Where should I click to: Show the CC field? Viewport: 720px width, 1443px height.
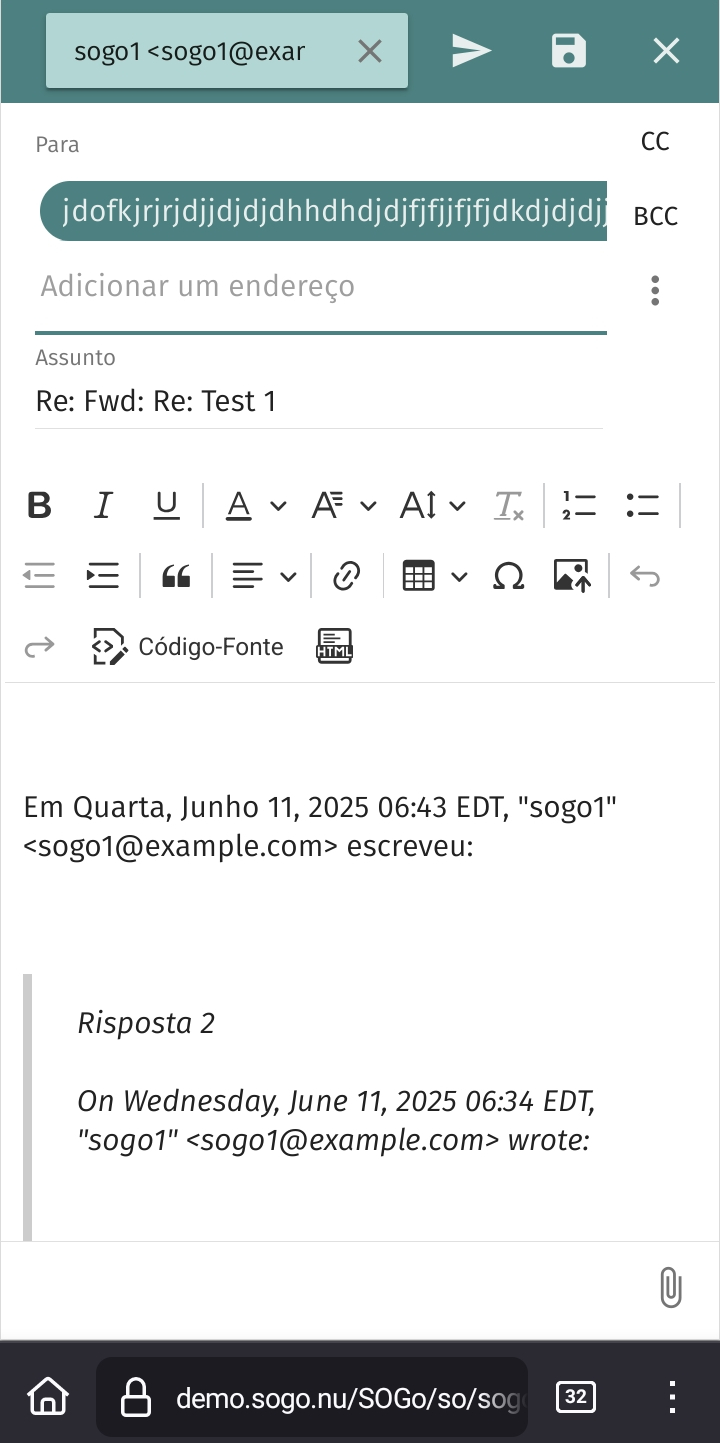coord(655,142)
